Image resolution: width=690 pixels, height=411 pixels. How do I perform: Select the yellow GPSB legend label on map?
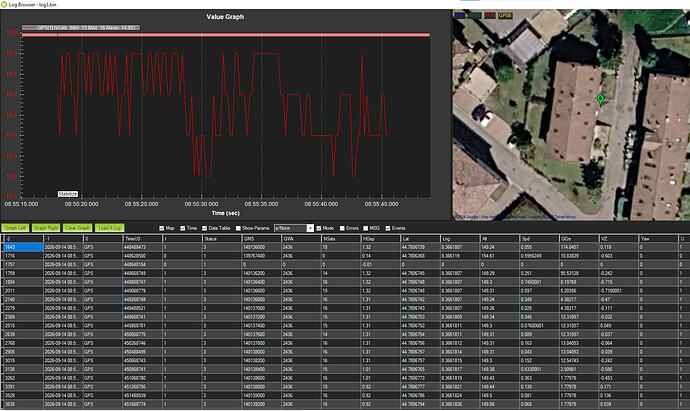505,15
